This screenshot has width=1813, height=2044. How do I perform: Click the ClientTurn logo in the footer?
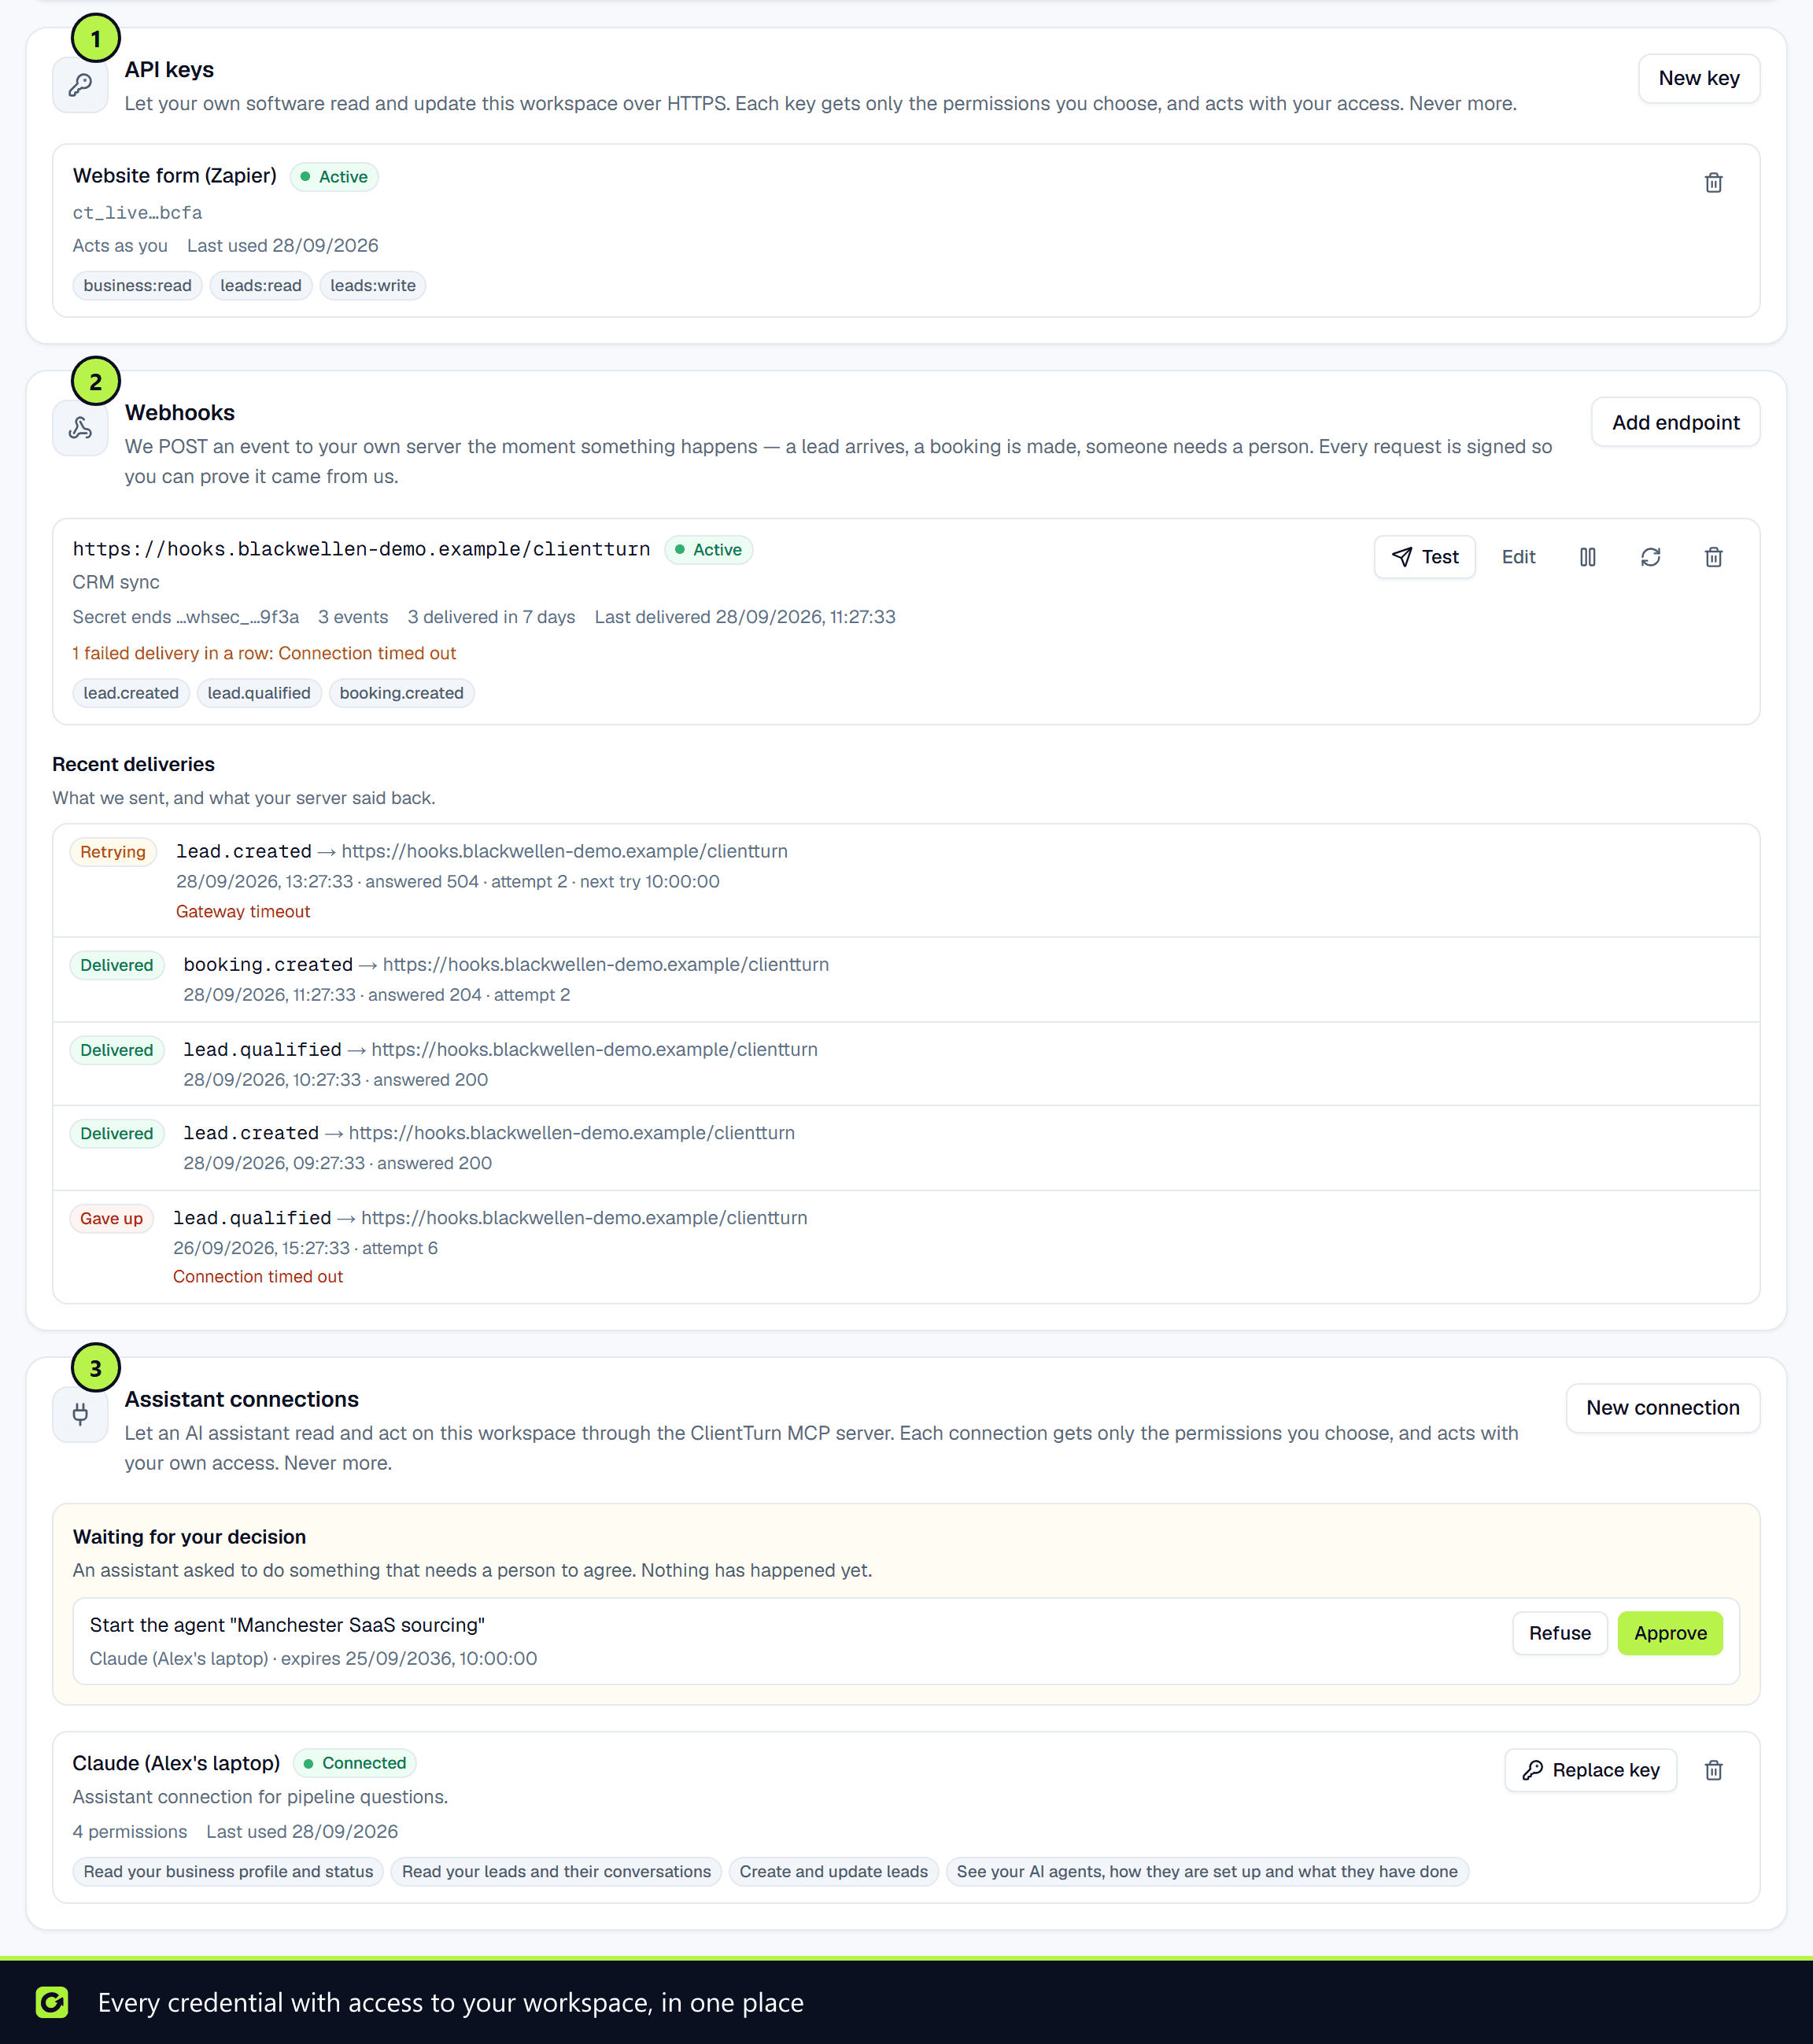tap(52, 2002)
